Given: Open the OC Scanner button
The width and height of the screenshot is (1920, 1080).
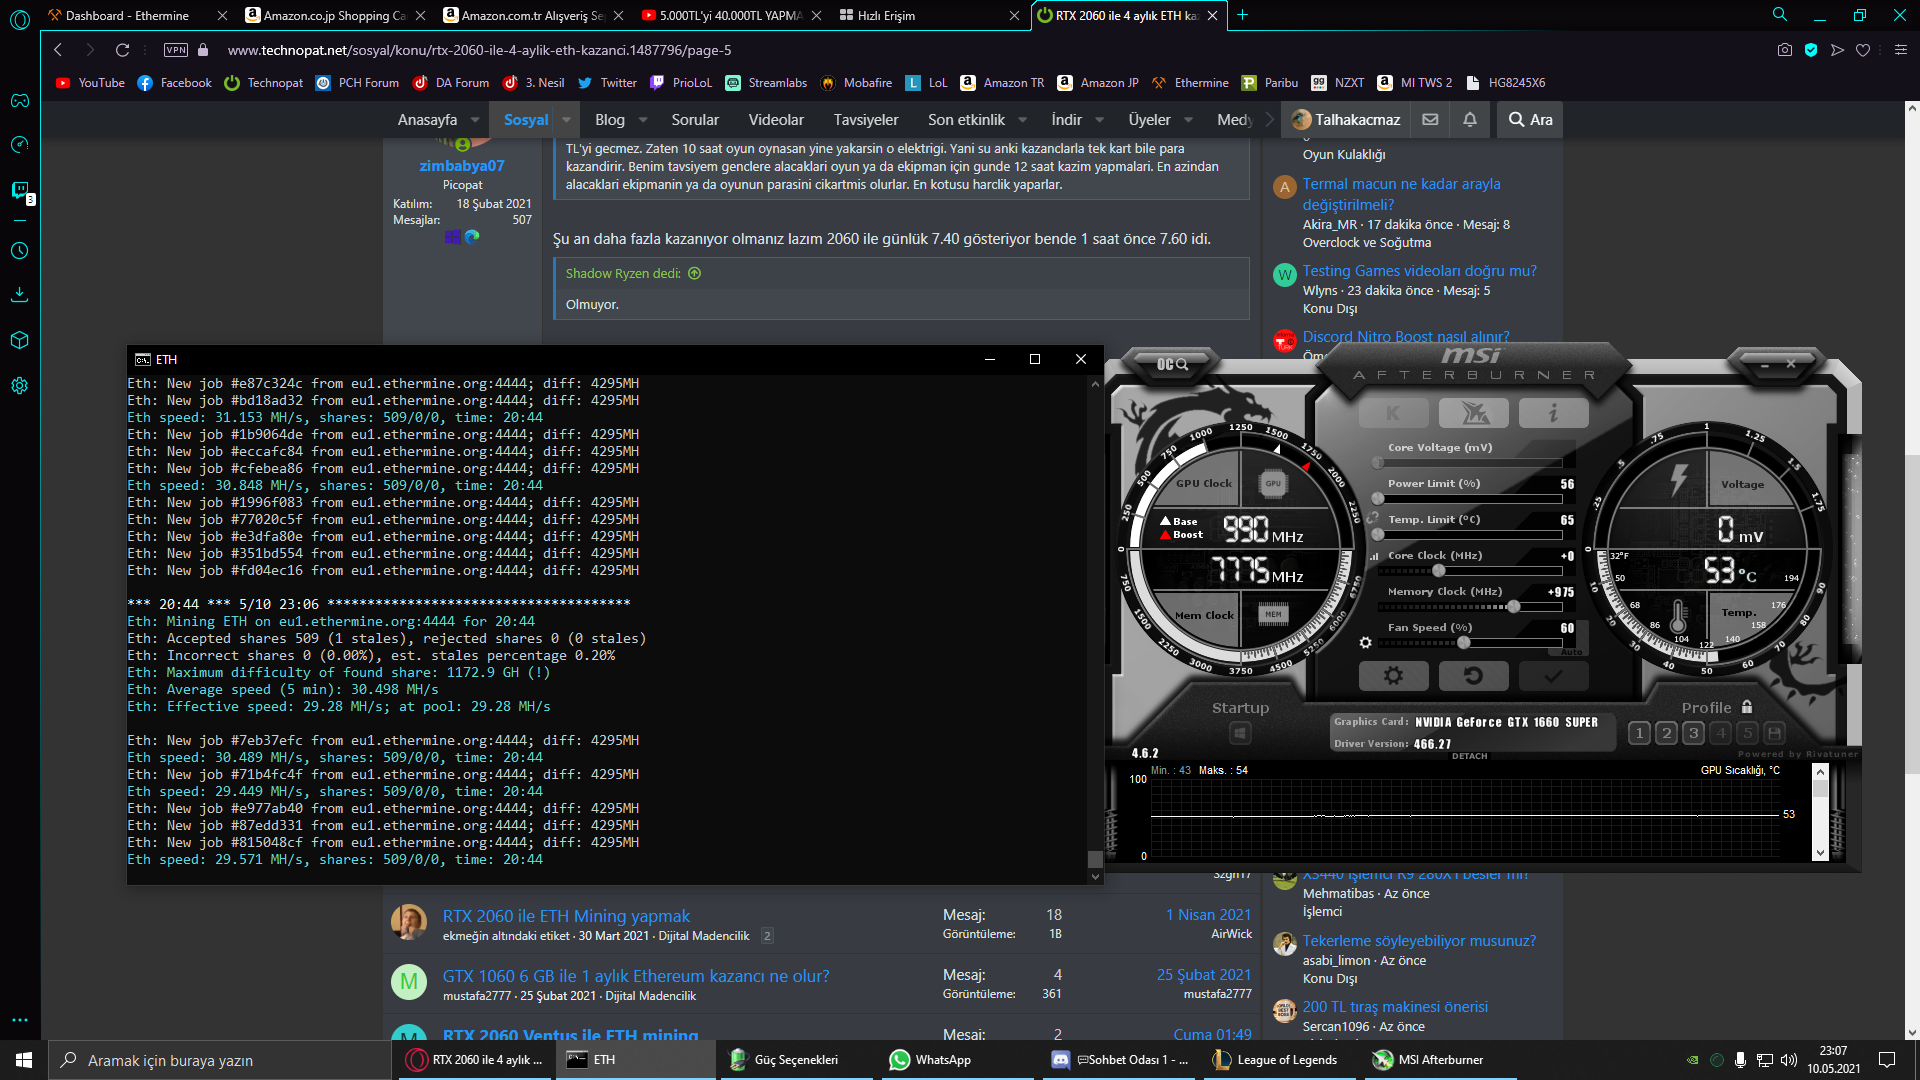Looking at the screenshot, I should pos(1172,364).
